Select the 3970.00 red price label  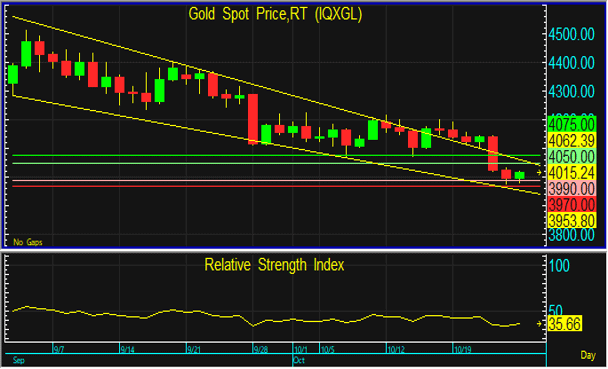tap(572, 204)
